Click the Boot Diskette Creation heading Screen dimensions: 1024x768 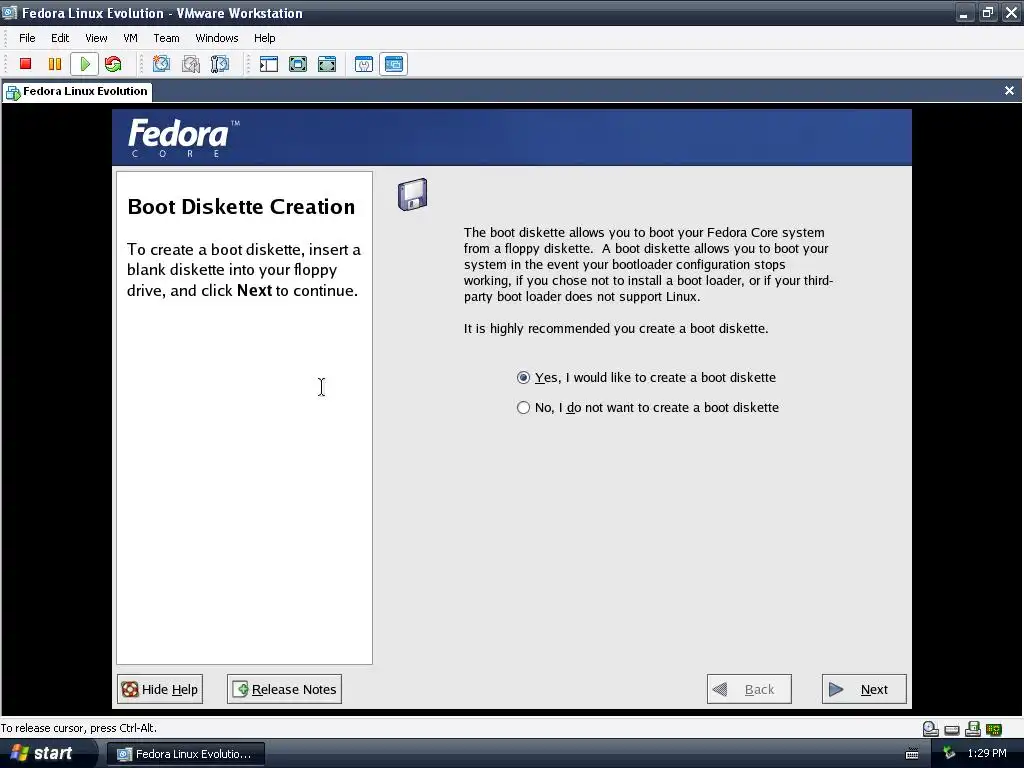[x=241, y=206]
